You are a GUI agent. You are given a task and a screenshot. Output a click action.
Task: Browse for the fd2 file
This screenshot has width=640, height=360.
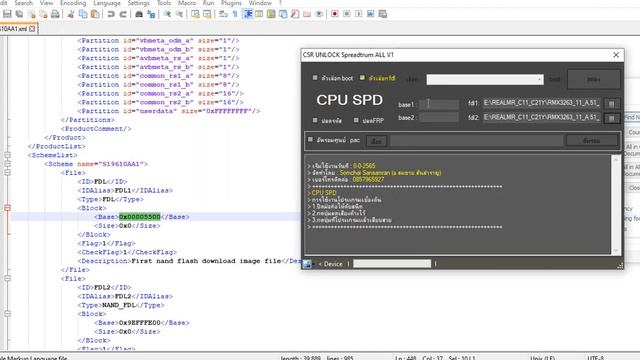coord(611,118)
